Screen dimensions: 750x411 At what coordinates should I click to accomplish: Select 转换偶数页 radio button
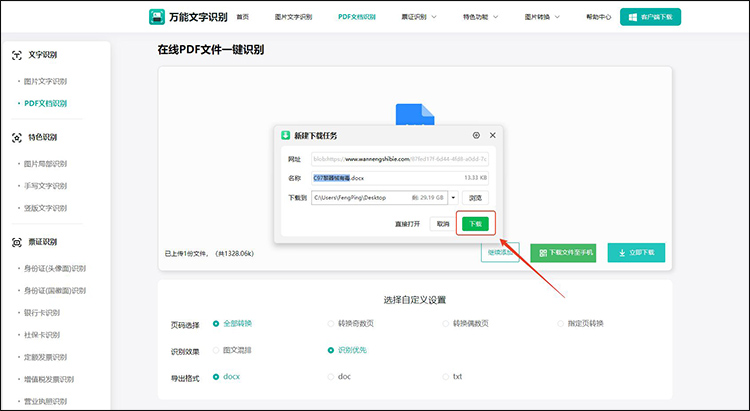[x=445, y=324]
